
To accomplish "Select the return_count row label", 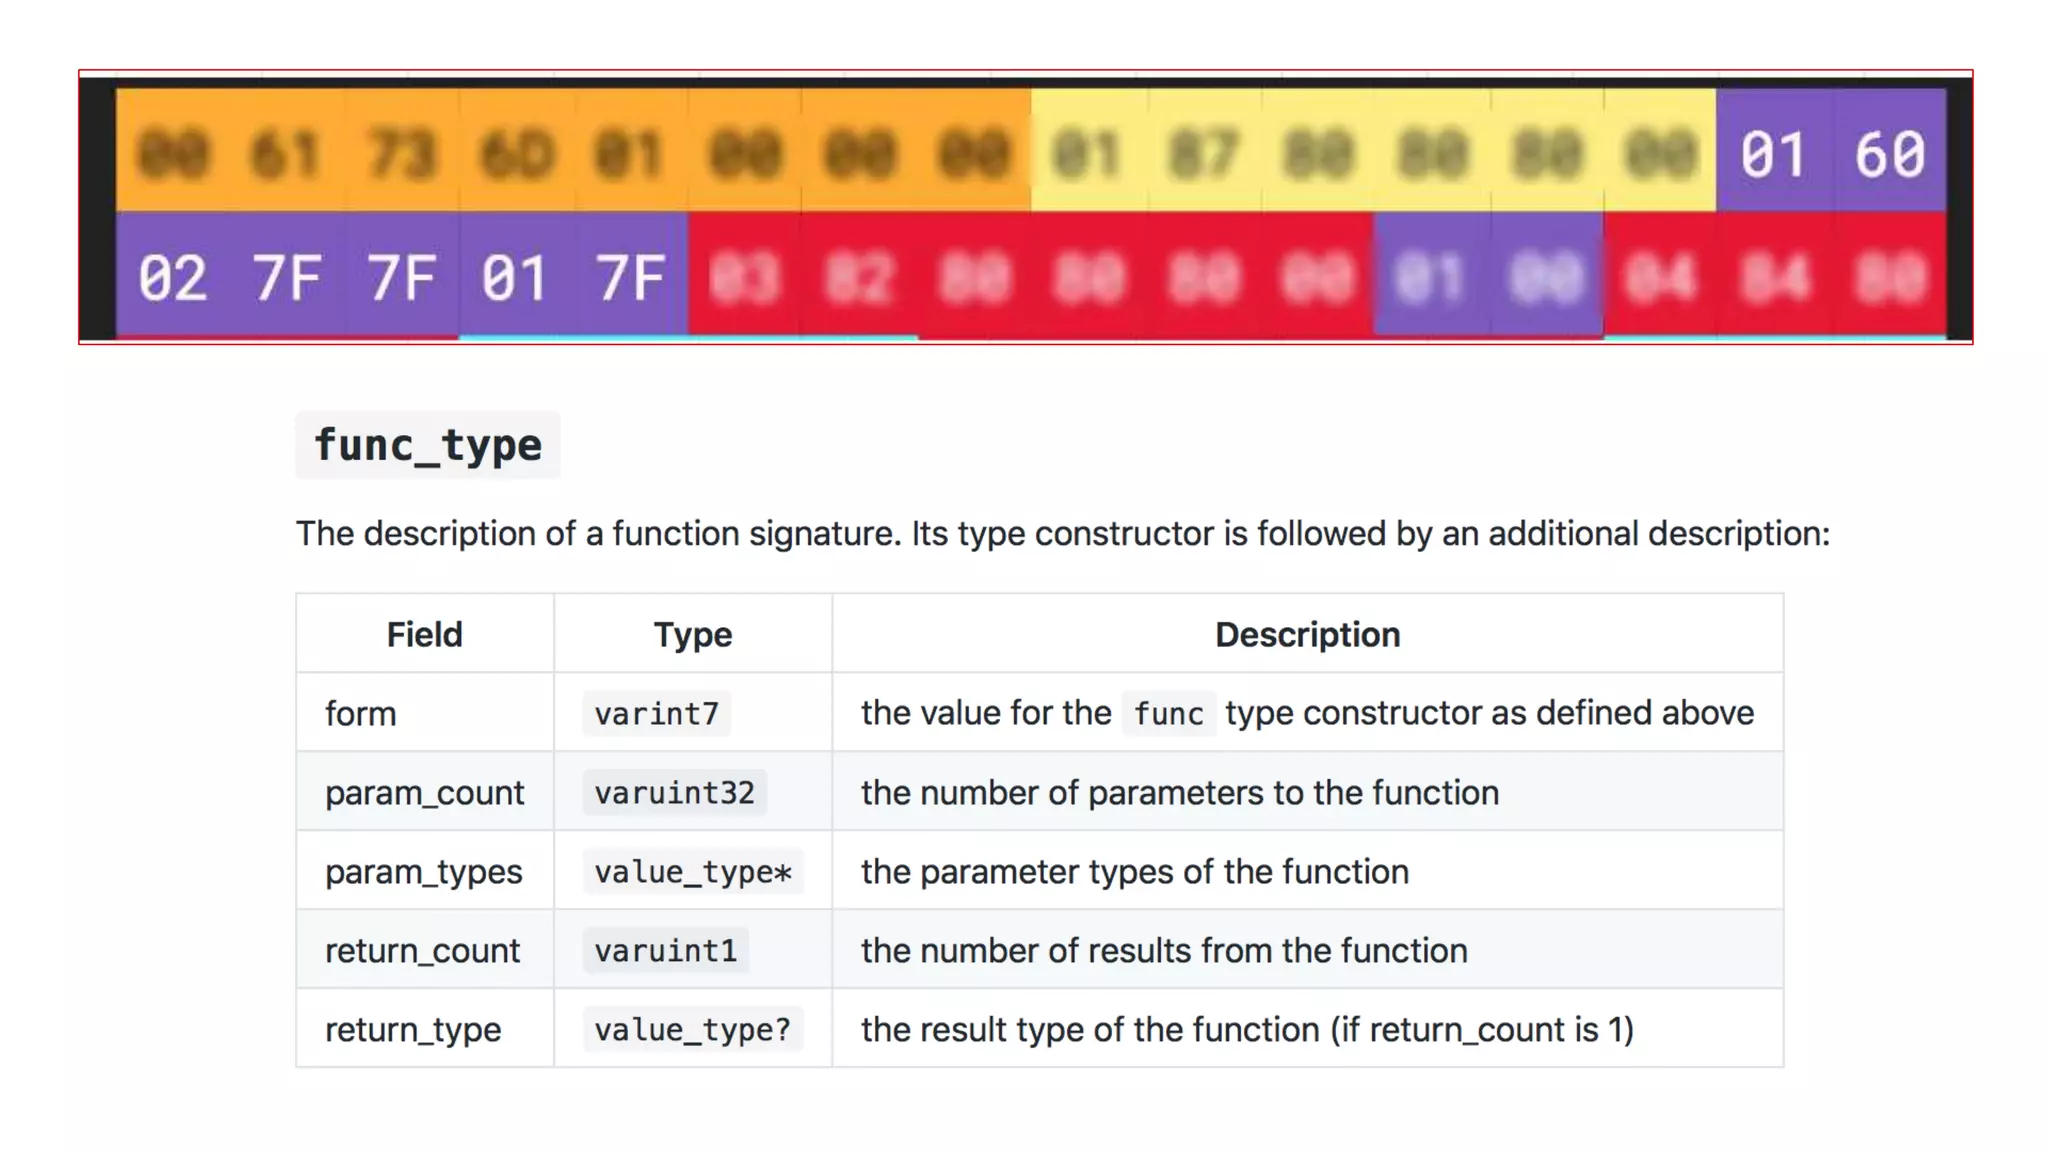I will (x=422, y=950).
